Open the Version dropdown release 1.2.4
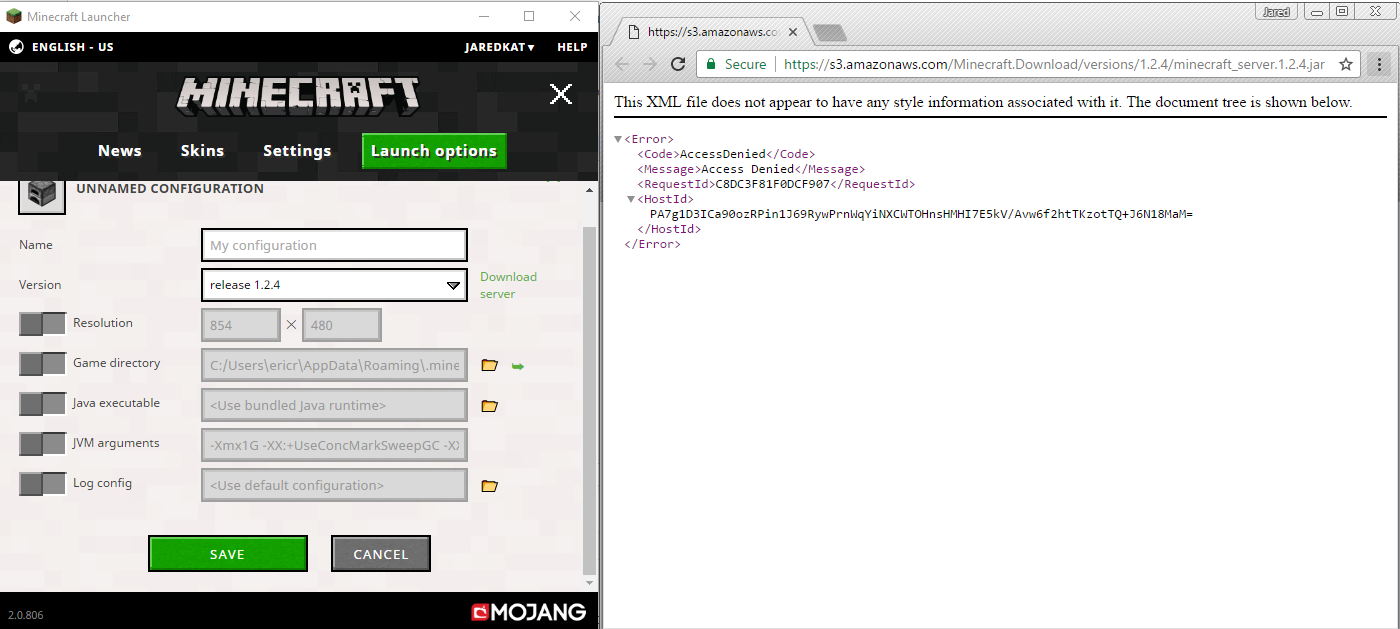1400x629 pixels. point(334,285)
